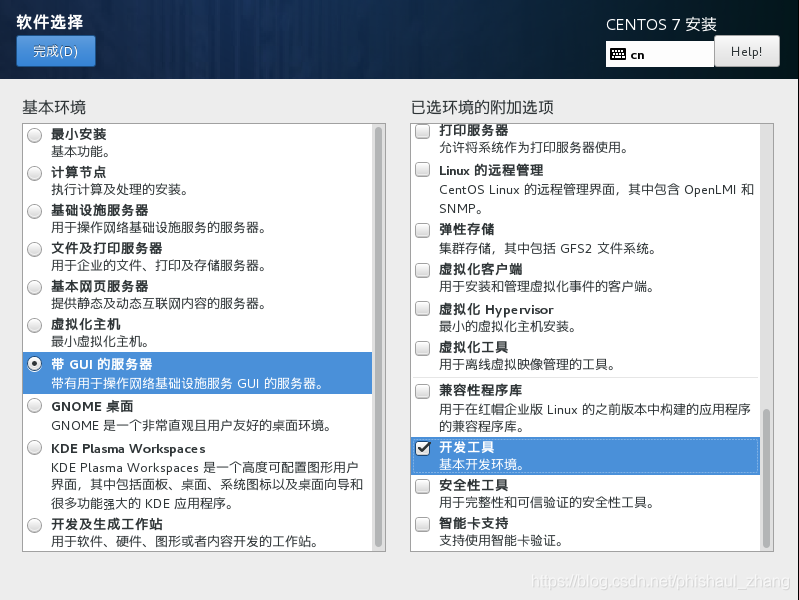Select the 带 GUI 的服务器 radio button
The width and height of the screenshot is (799, 600).
(x=35, y=364)
